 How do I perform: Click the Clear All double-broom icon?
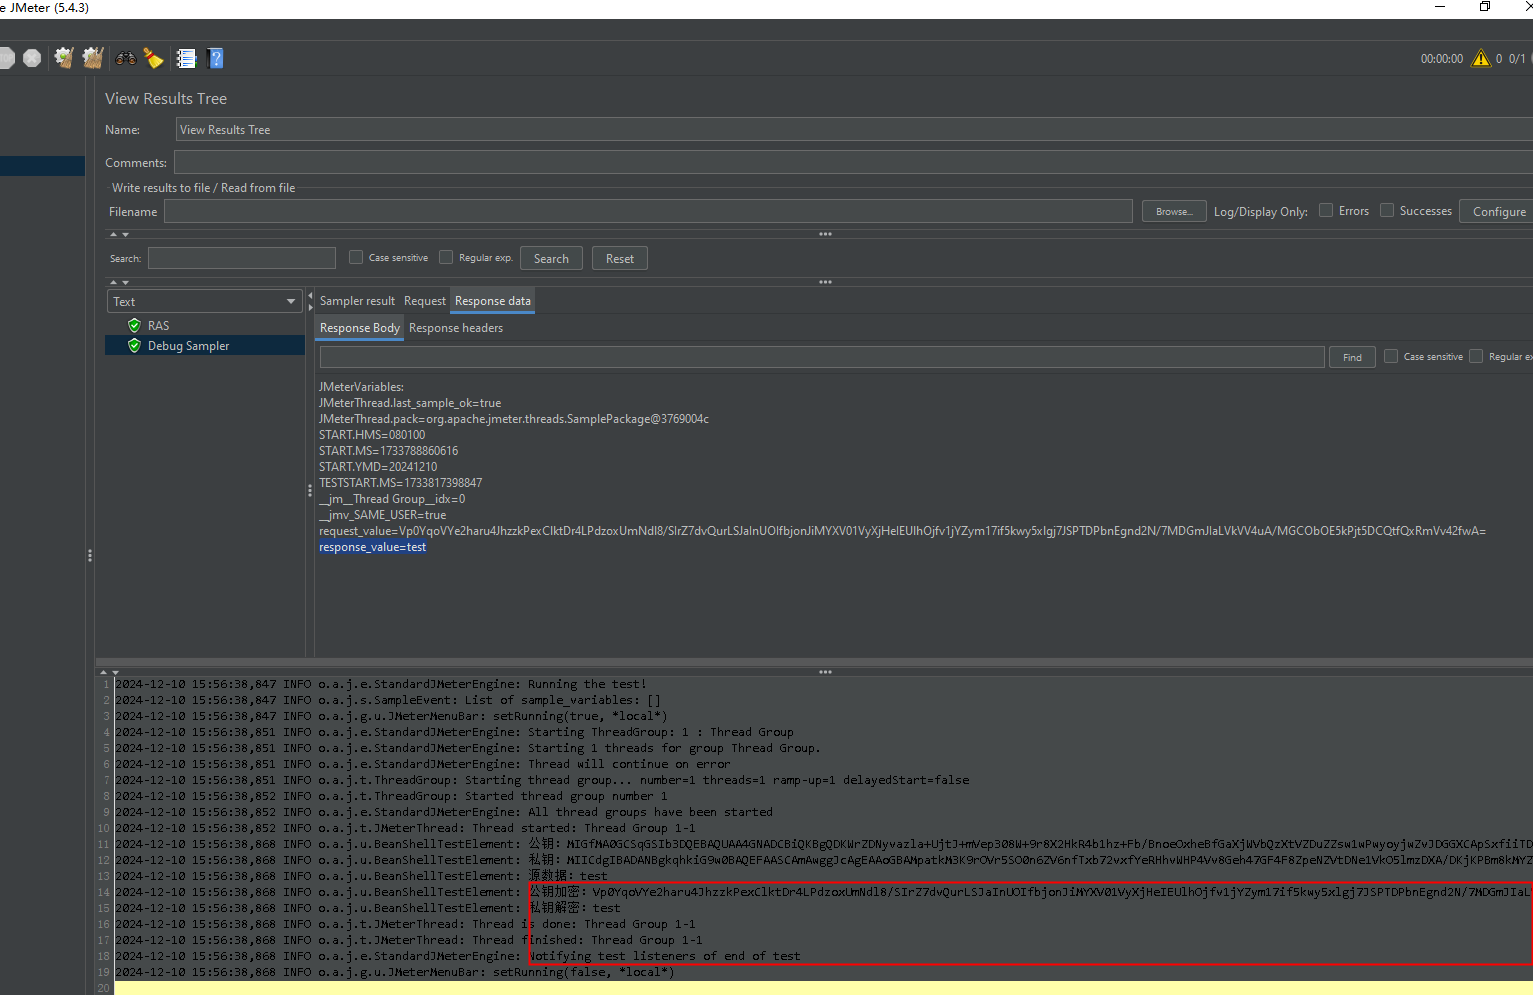93,58
